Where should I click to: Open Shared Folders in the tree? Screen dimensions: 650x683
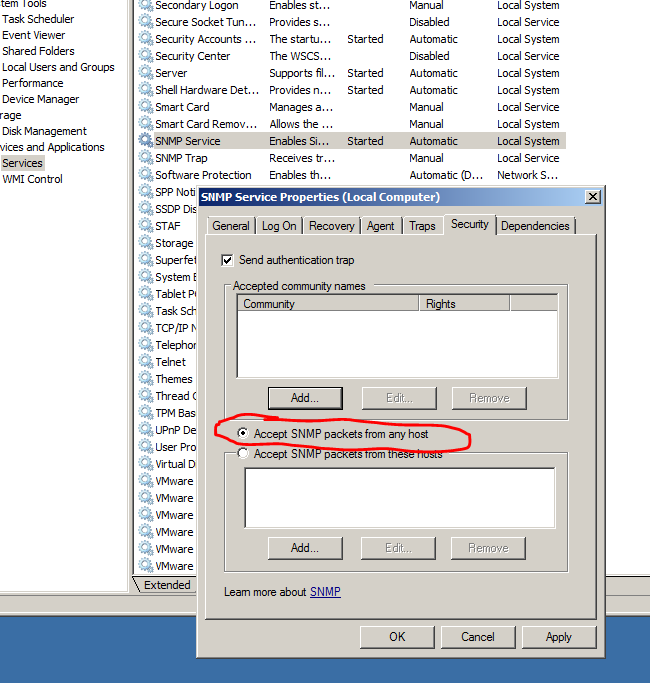pyautogui.click(x=38, y=51)
